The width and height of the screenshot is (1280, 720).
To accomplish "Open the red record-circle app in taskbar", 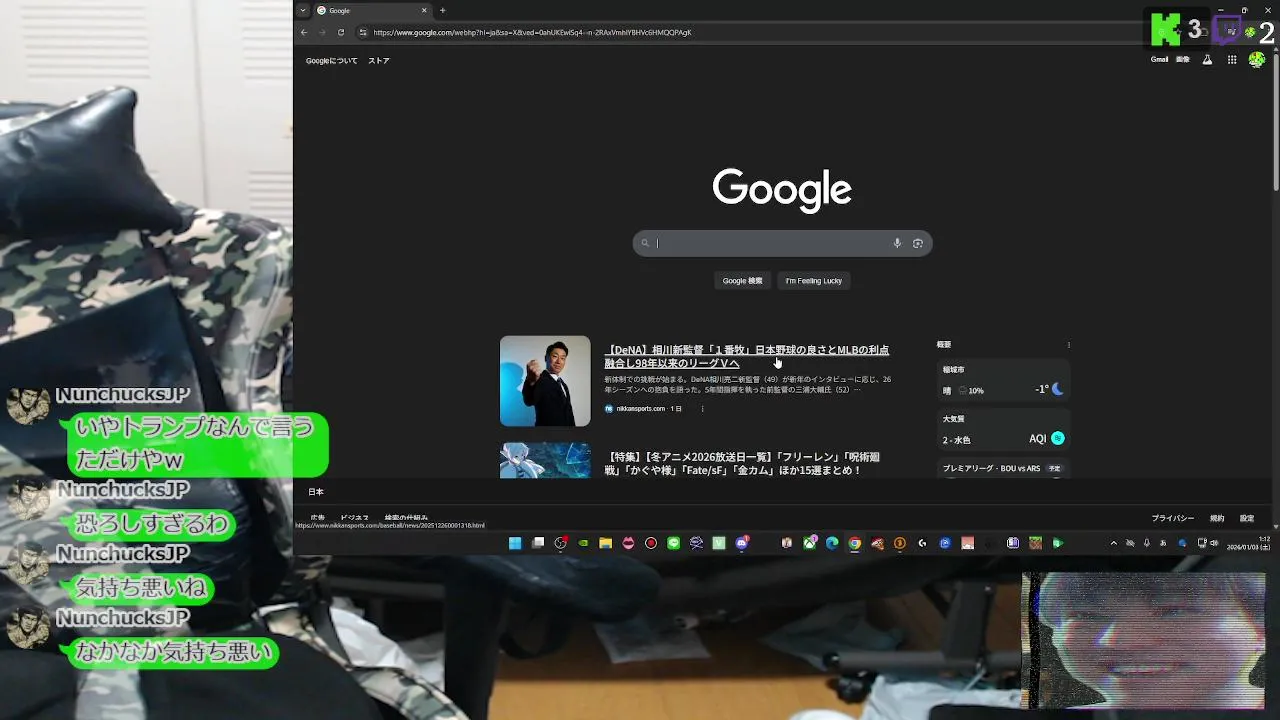I will (x=651, y=543).
